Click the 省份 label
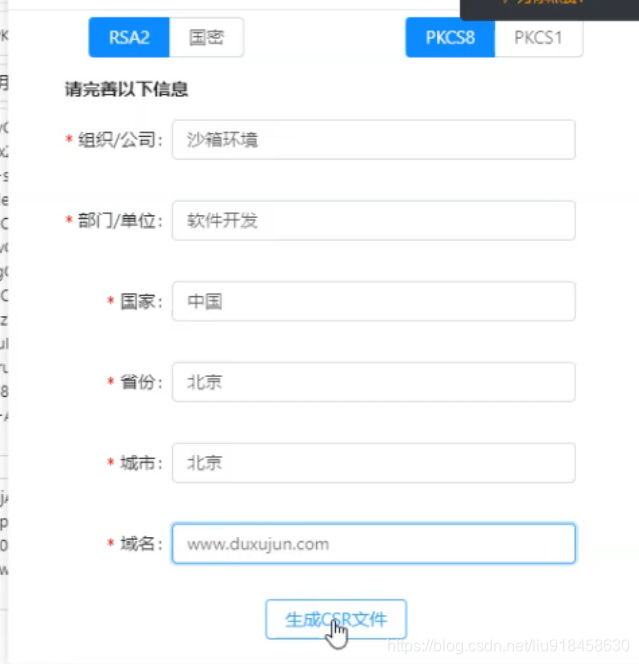The height and width of the screenshot is (664, 639). click(x=141, y=382)
